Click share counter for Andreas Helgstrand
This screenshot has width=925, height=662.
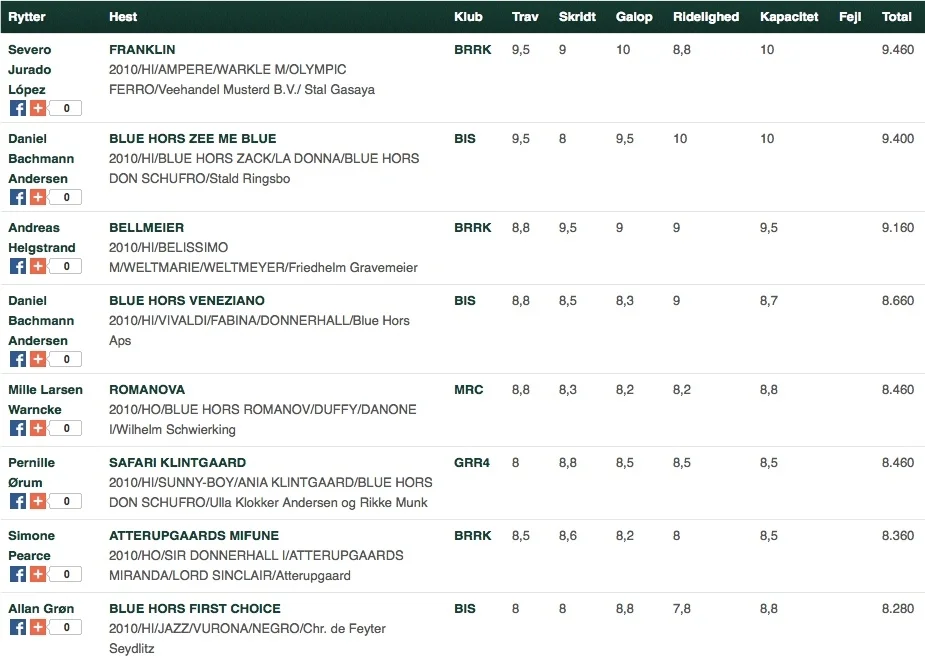tap(65, 266)
